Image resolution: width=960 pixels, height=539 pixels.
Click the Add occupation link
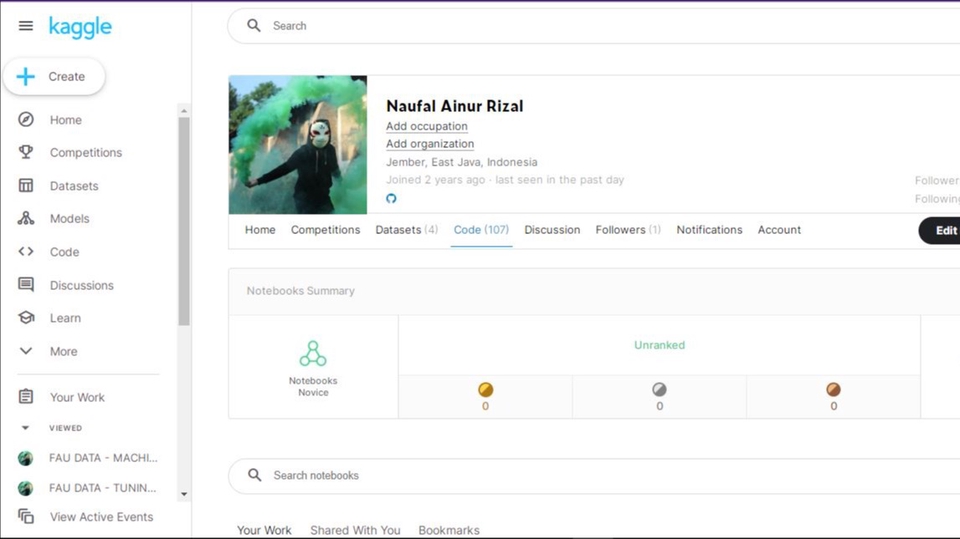427,126
